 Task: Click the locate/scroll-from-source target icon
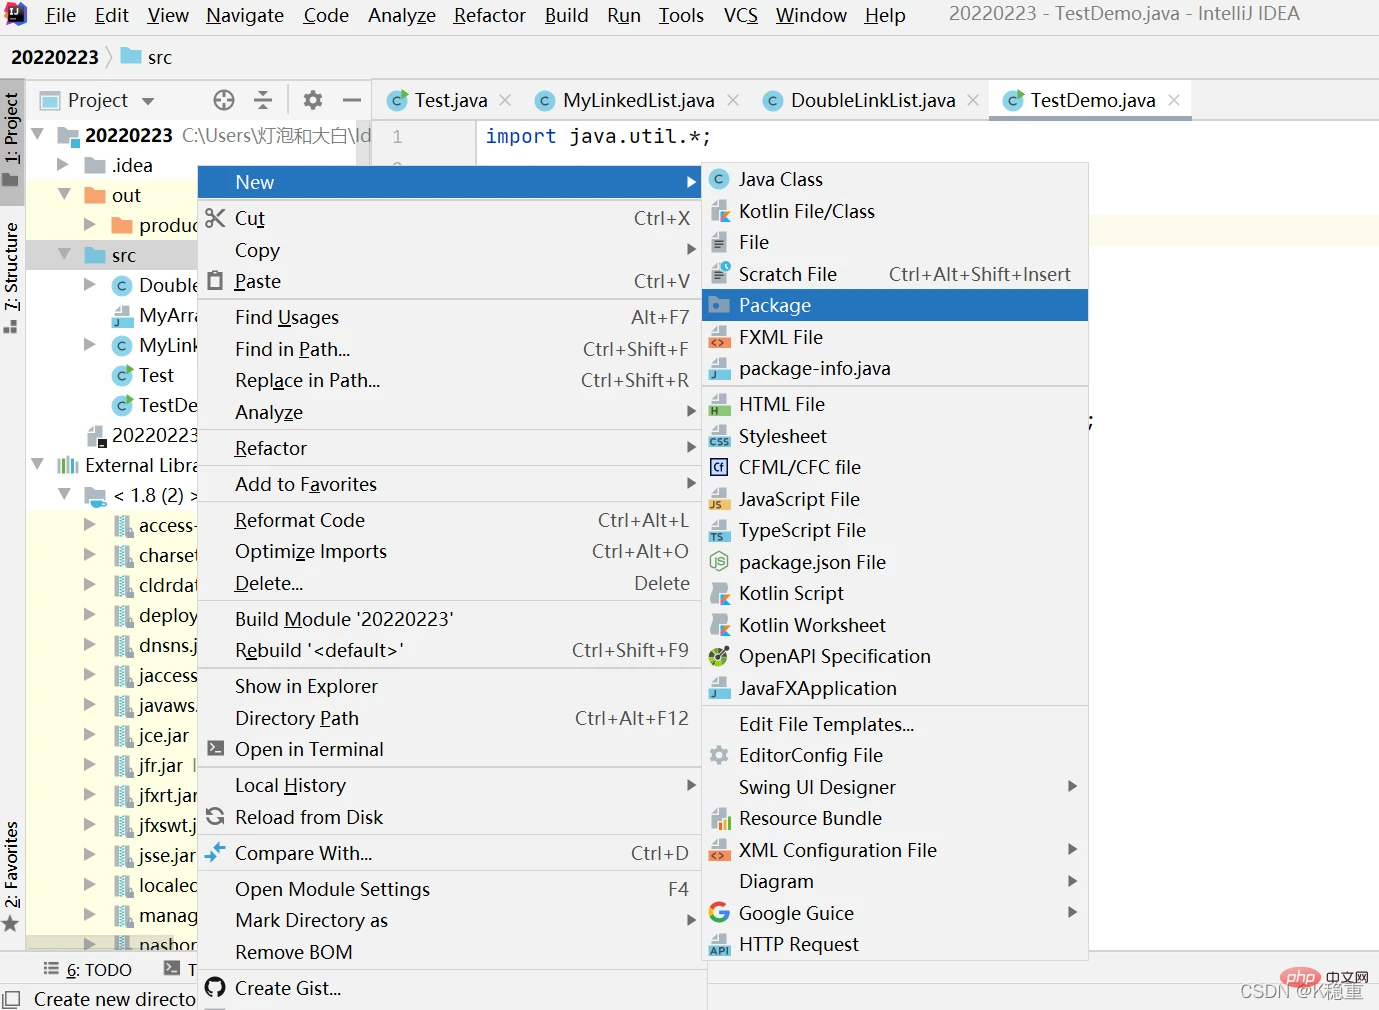(224, 100)
